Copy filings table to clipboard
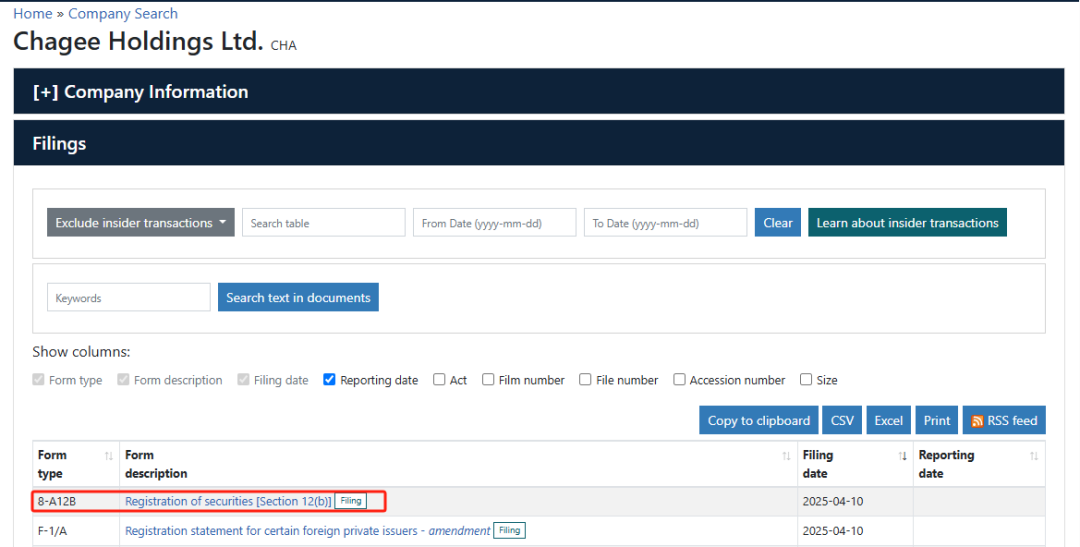The height and width of the screenshot is (547, 1080). coord(758,420)
